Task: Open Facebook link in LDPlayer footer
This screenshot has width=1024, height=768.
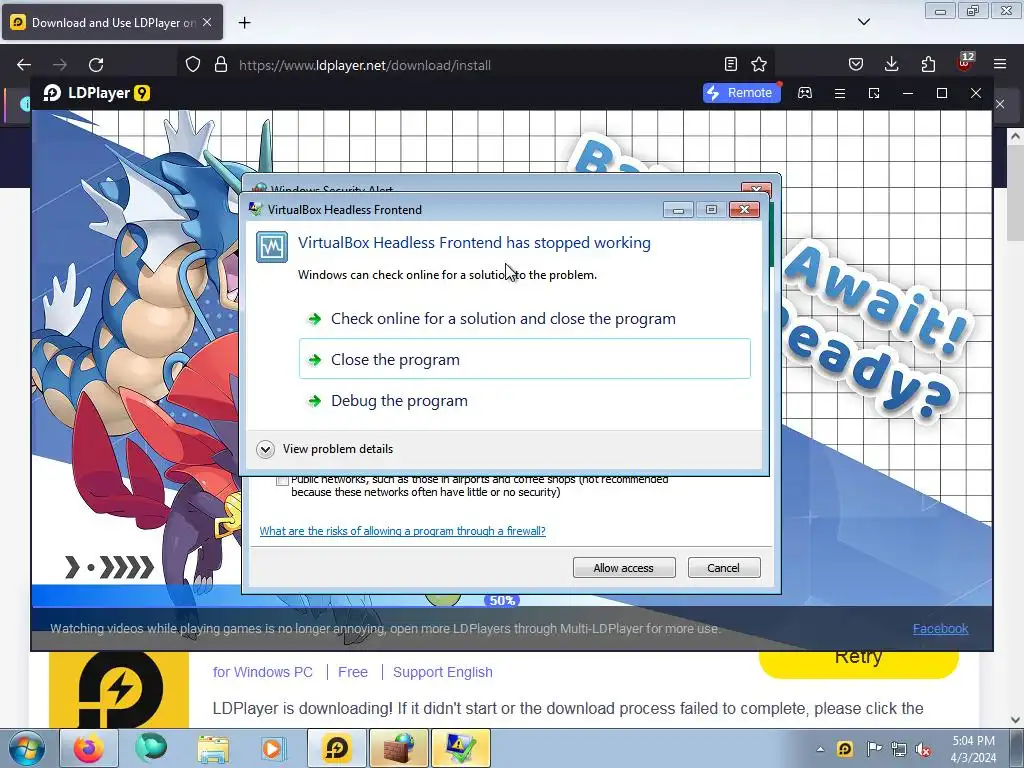Action: click(x=940, y=628)
